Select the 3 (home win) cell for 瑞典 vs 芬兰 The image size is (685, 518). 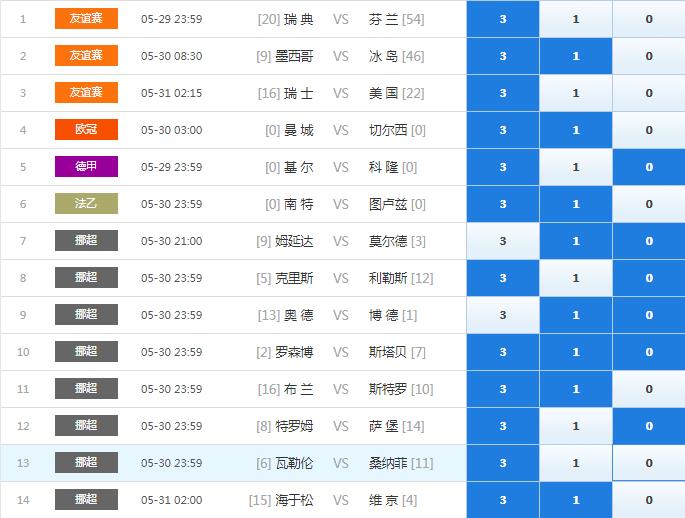point(502,19)
